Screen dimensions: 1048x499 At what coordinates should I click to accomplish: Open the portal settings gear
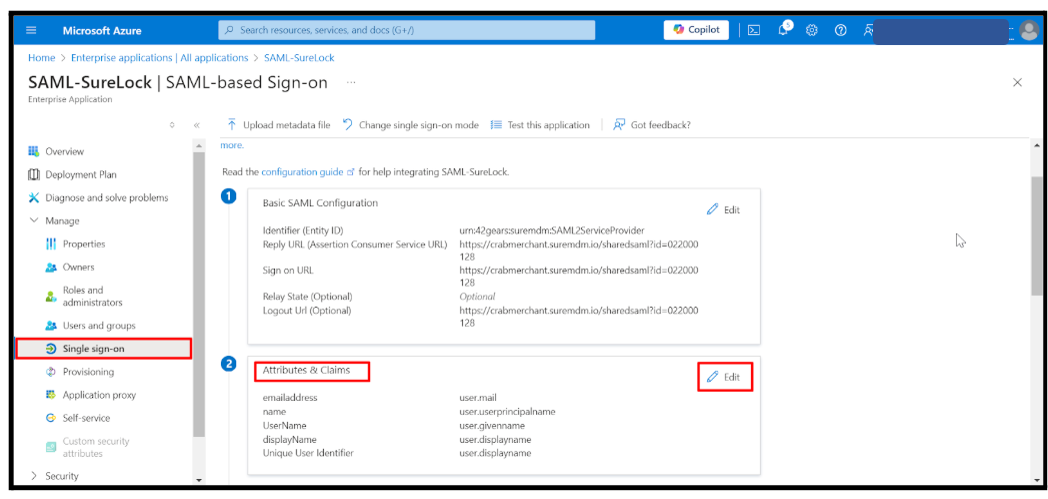click(x=812, y=30)
